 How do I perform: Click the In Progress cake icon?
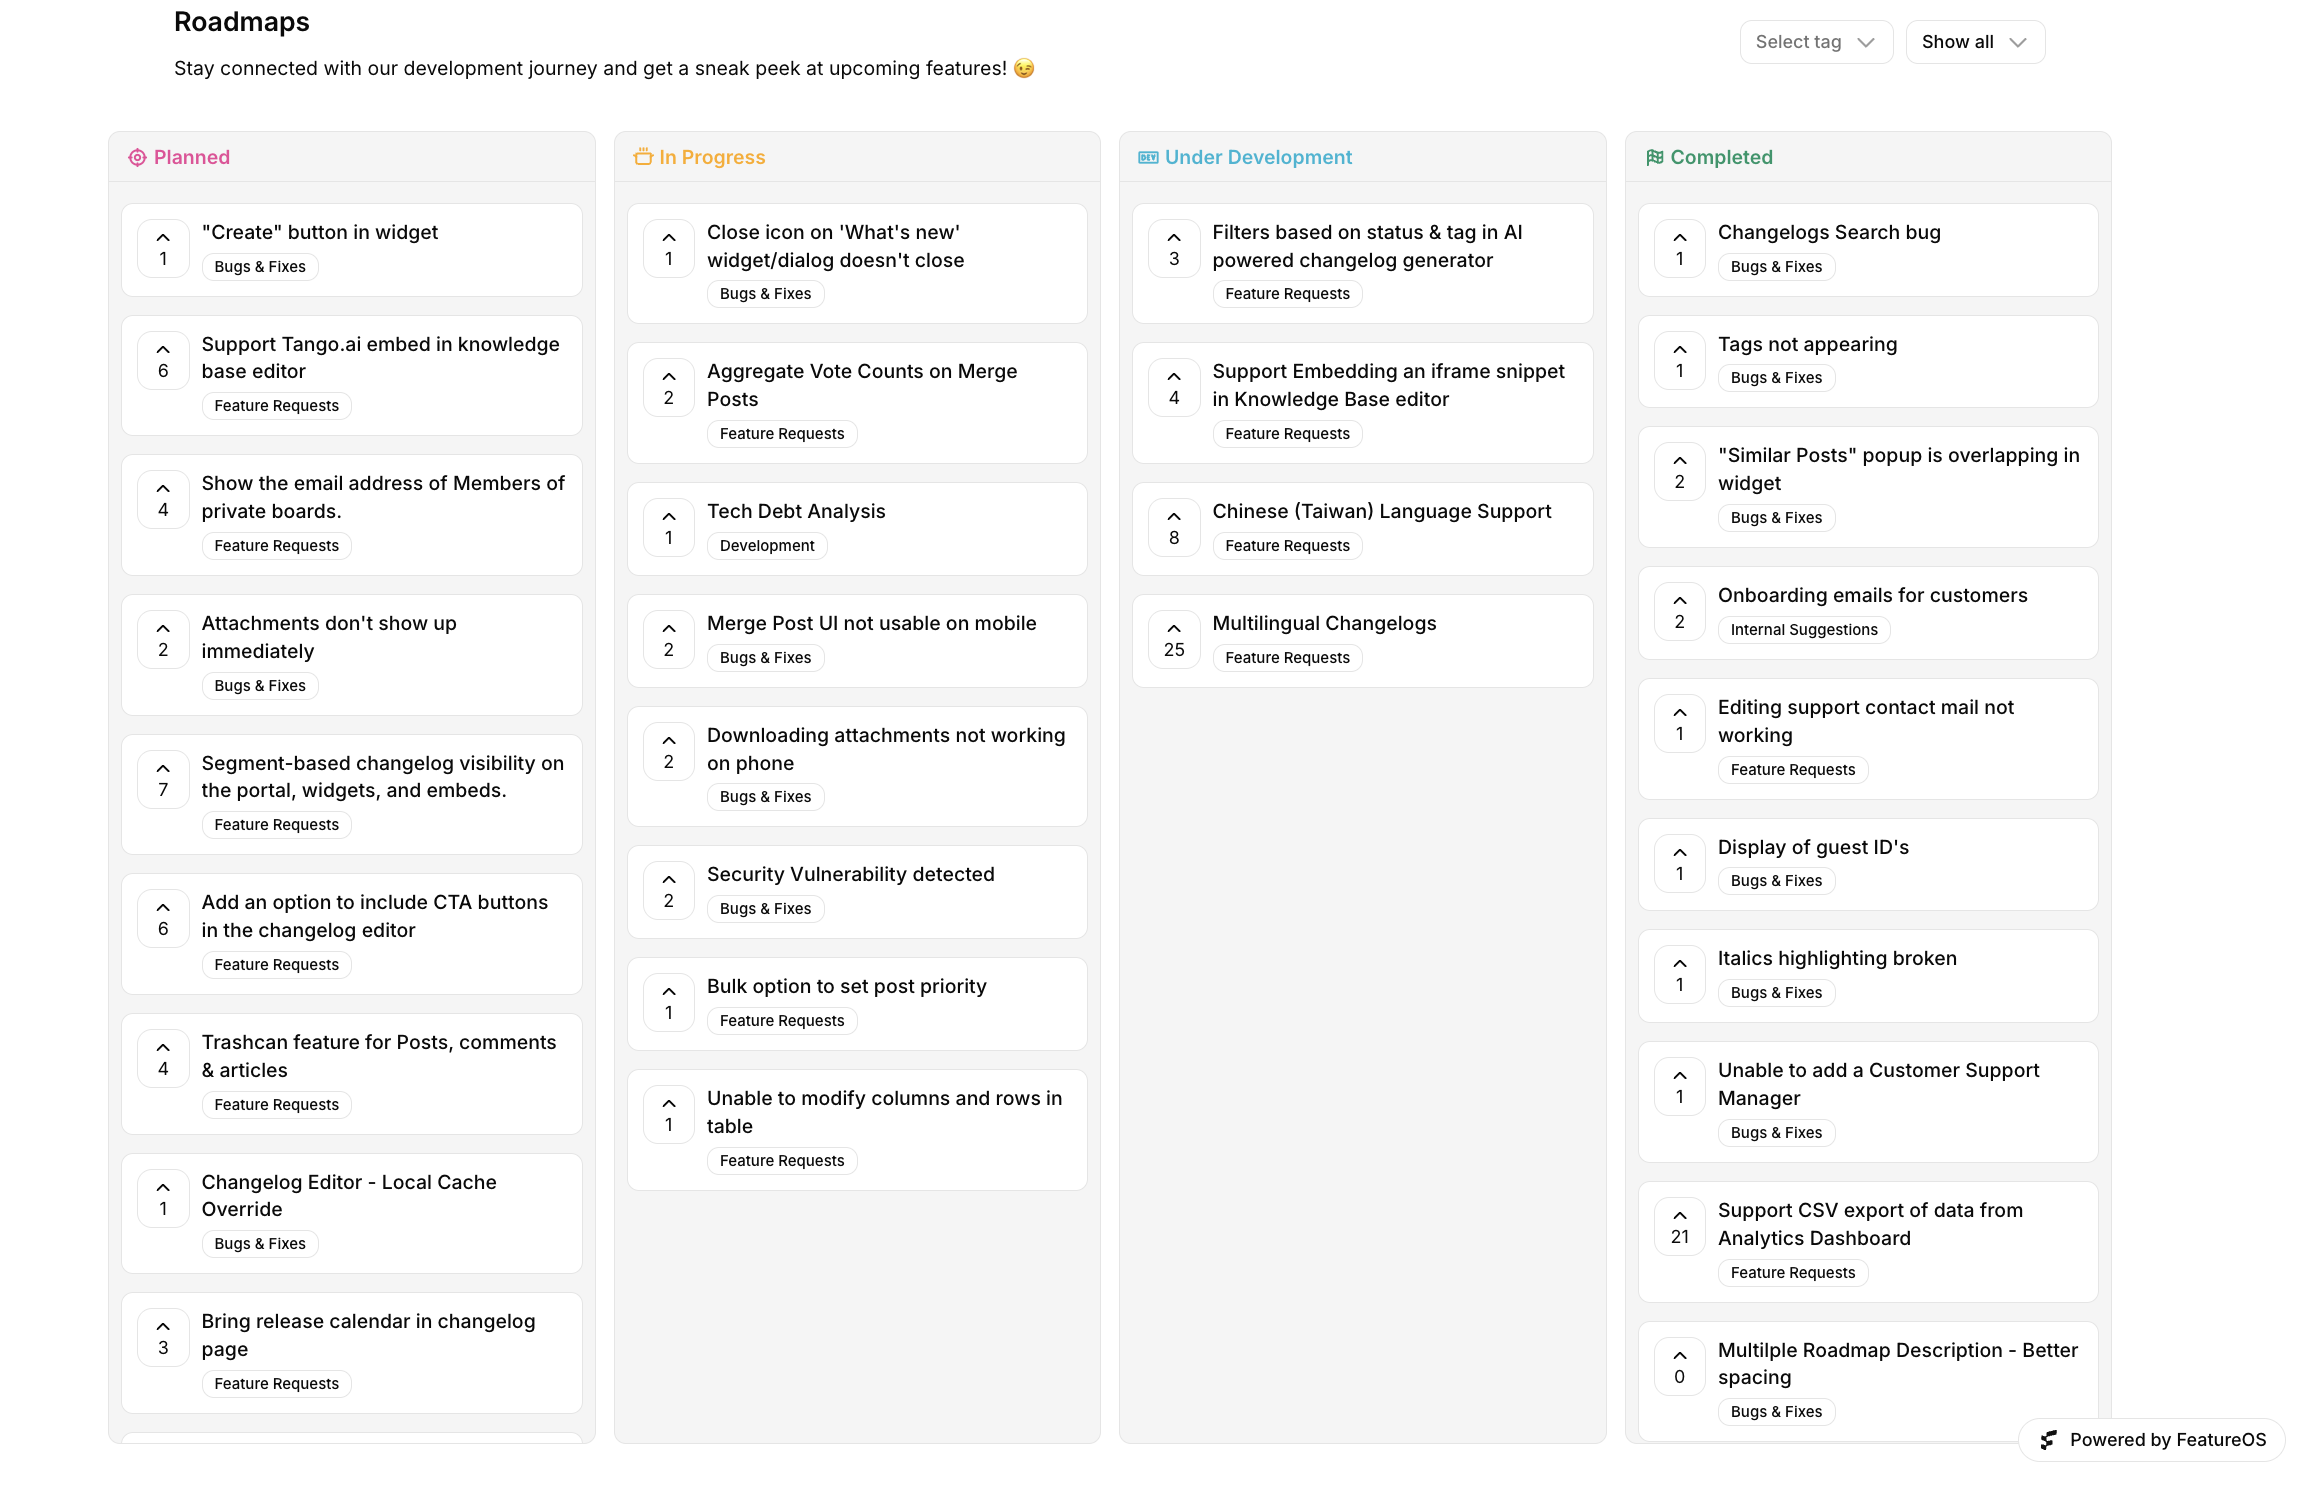point(642,157)
